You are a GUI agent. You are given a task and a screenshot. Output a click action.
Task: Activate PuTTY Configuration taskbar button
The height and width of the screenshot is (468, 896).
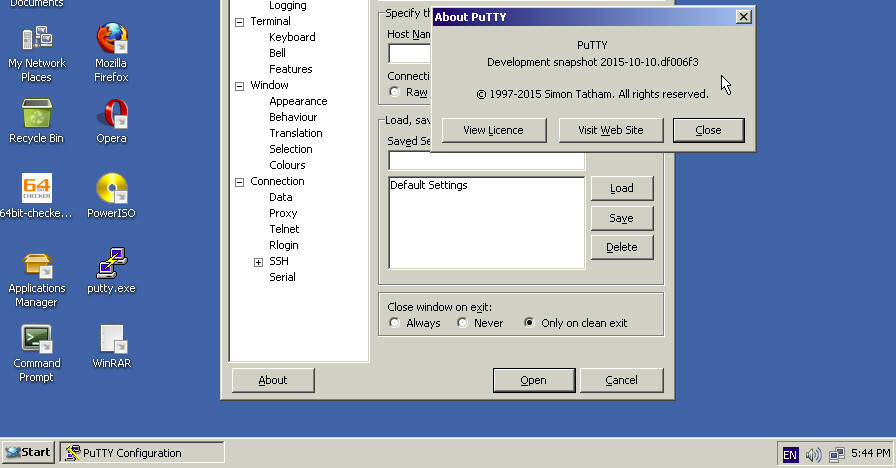pos(142,453)
